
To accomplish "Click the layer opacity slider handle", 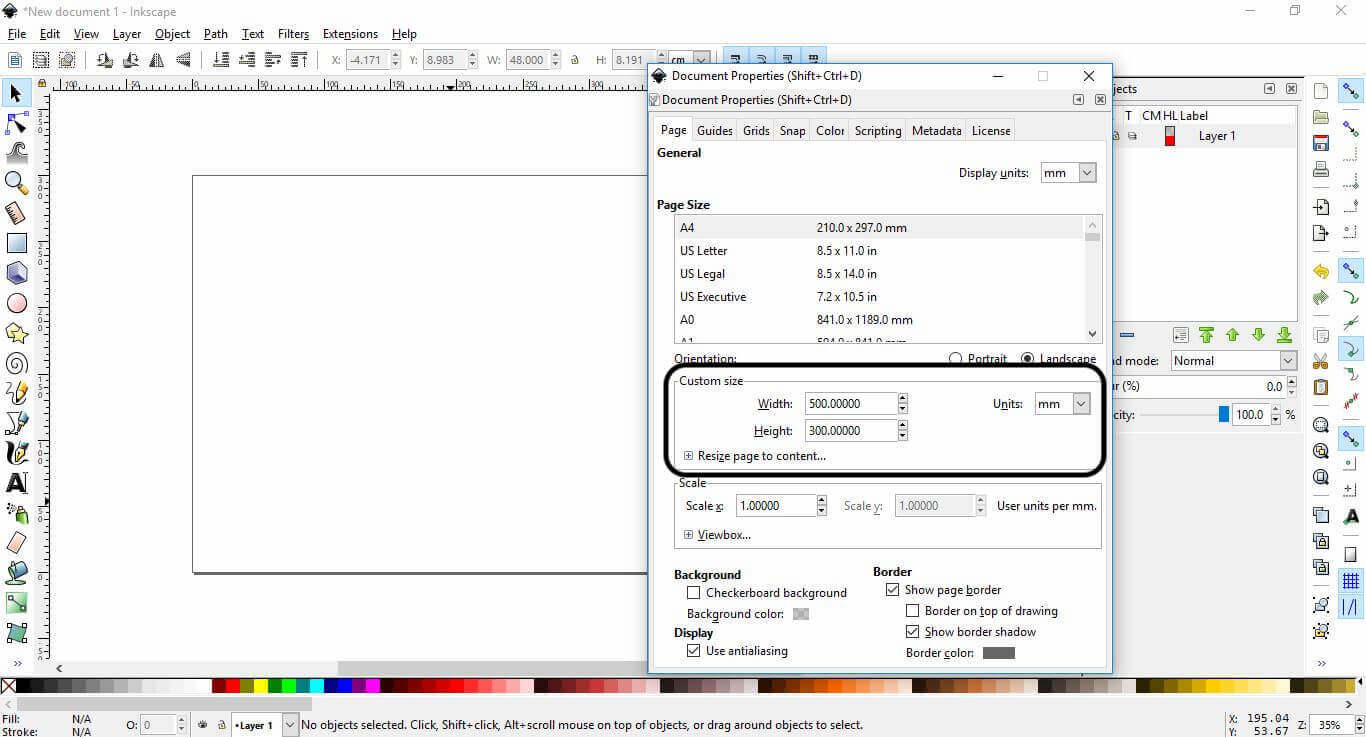I will tap(1224, 414).
